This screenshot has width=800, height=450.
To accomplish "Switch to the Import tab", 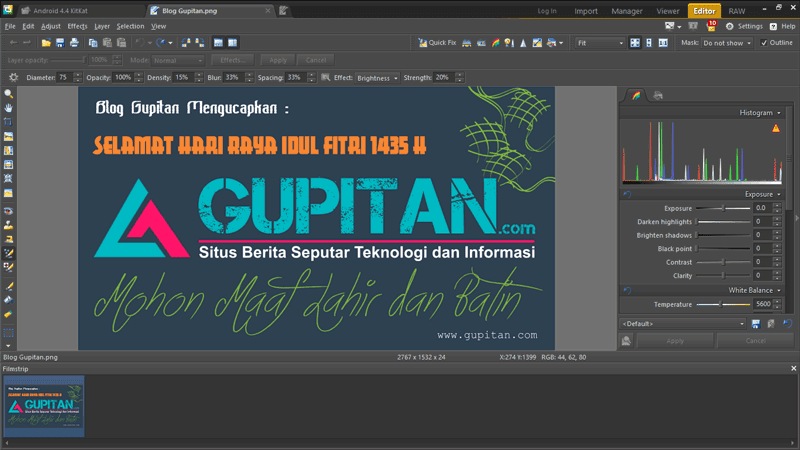I will coord(586,11).
